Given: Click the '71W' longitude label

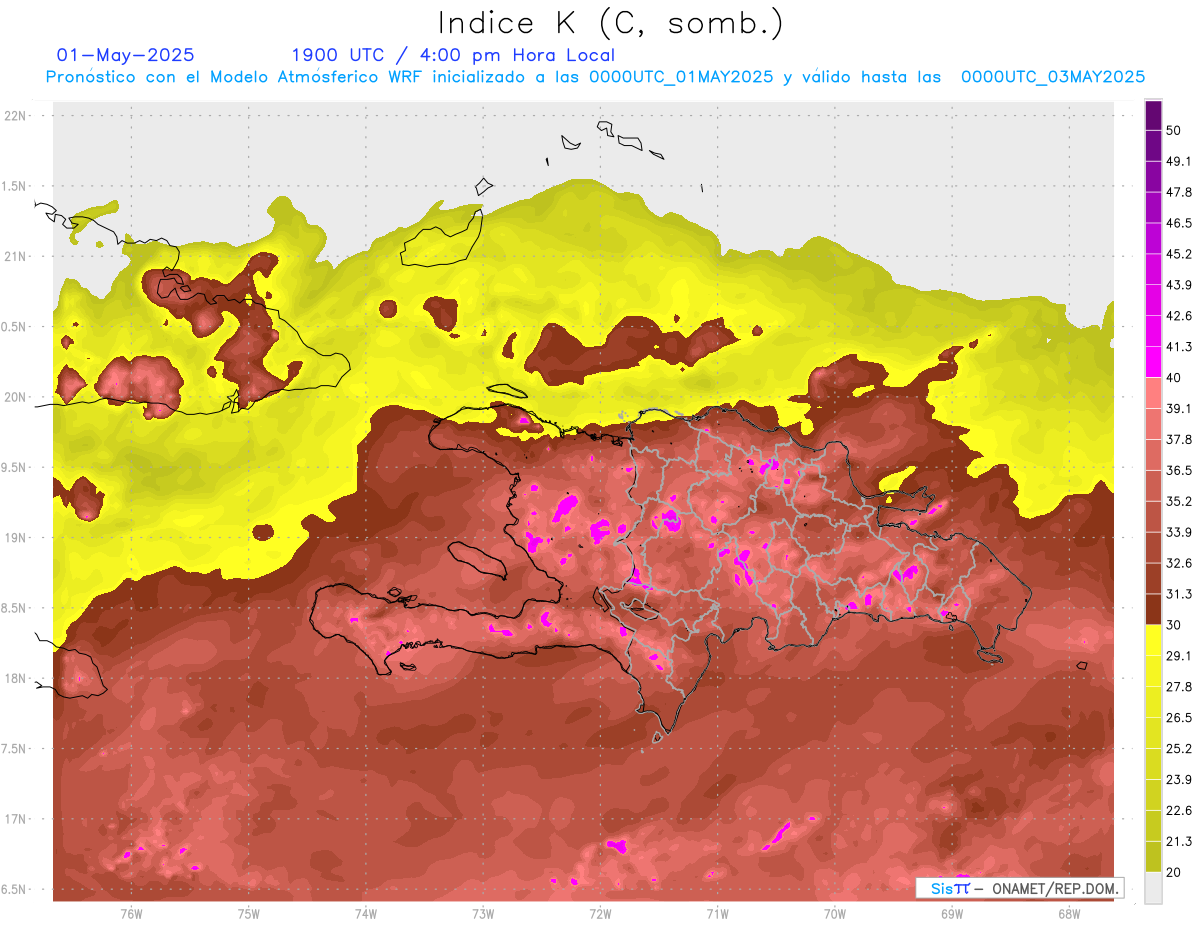Looking at the screenshot, I should [x=717, y=913].
